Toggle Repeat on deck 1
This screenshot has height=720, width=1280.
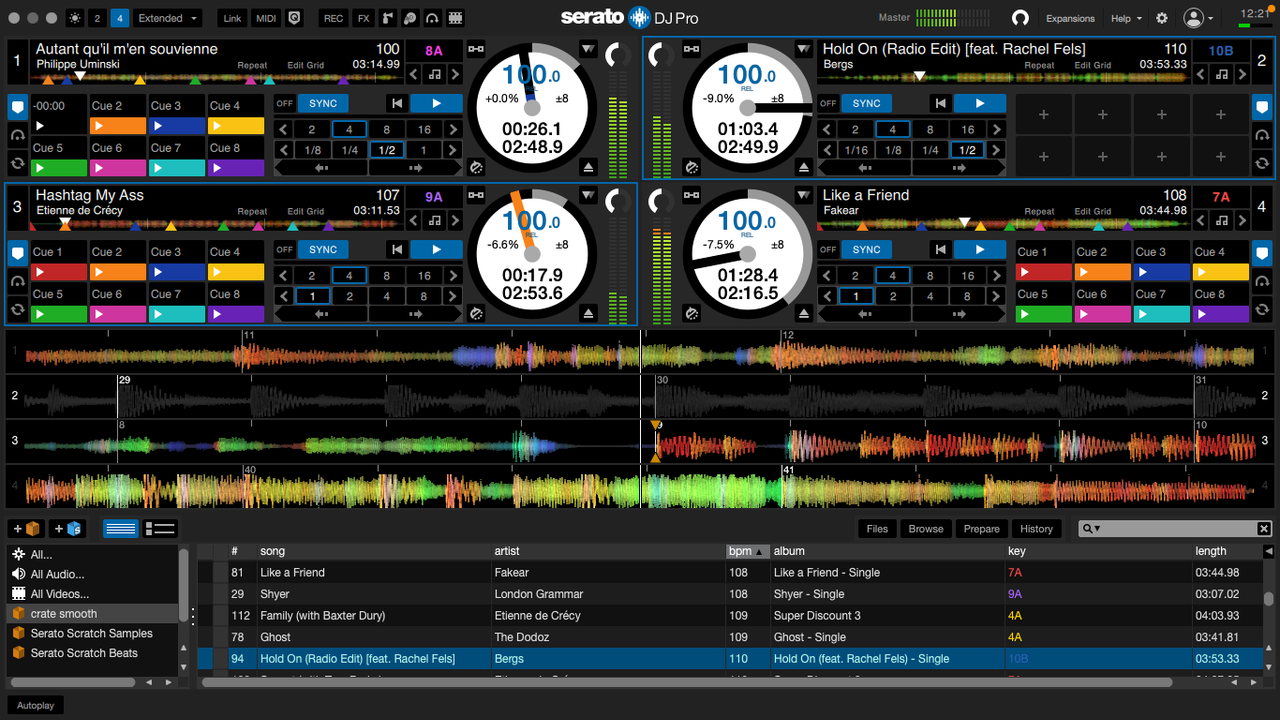click(x=252, y=65)
